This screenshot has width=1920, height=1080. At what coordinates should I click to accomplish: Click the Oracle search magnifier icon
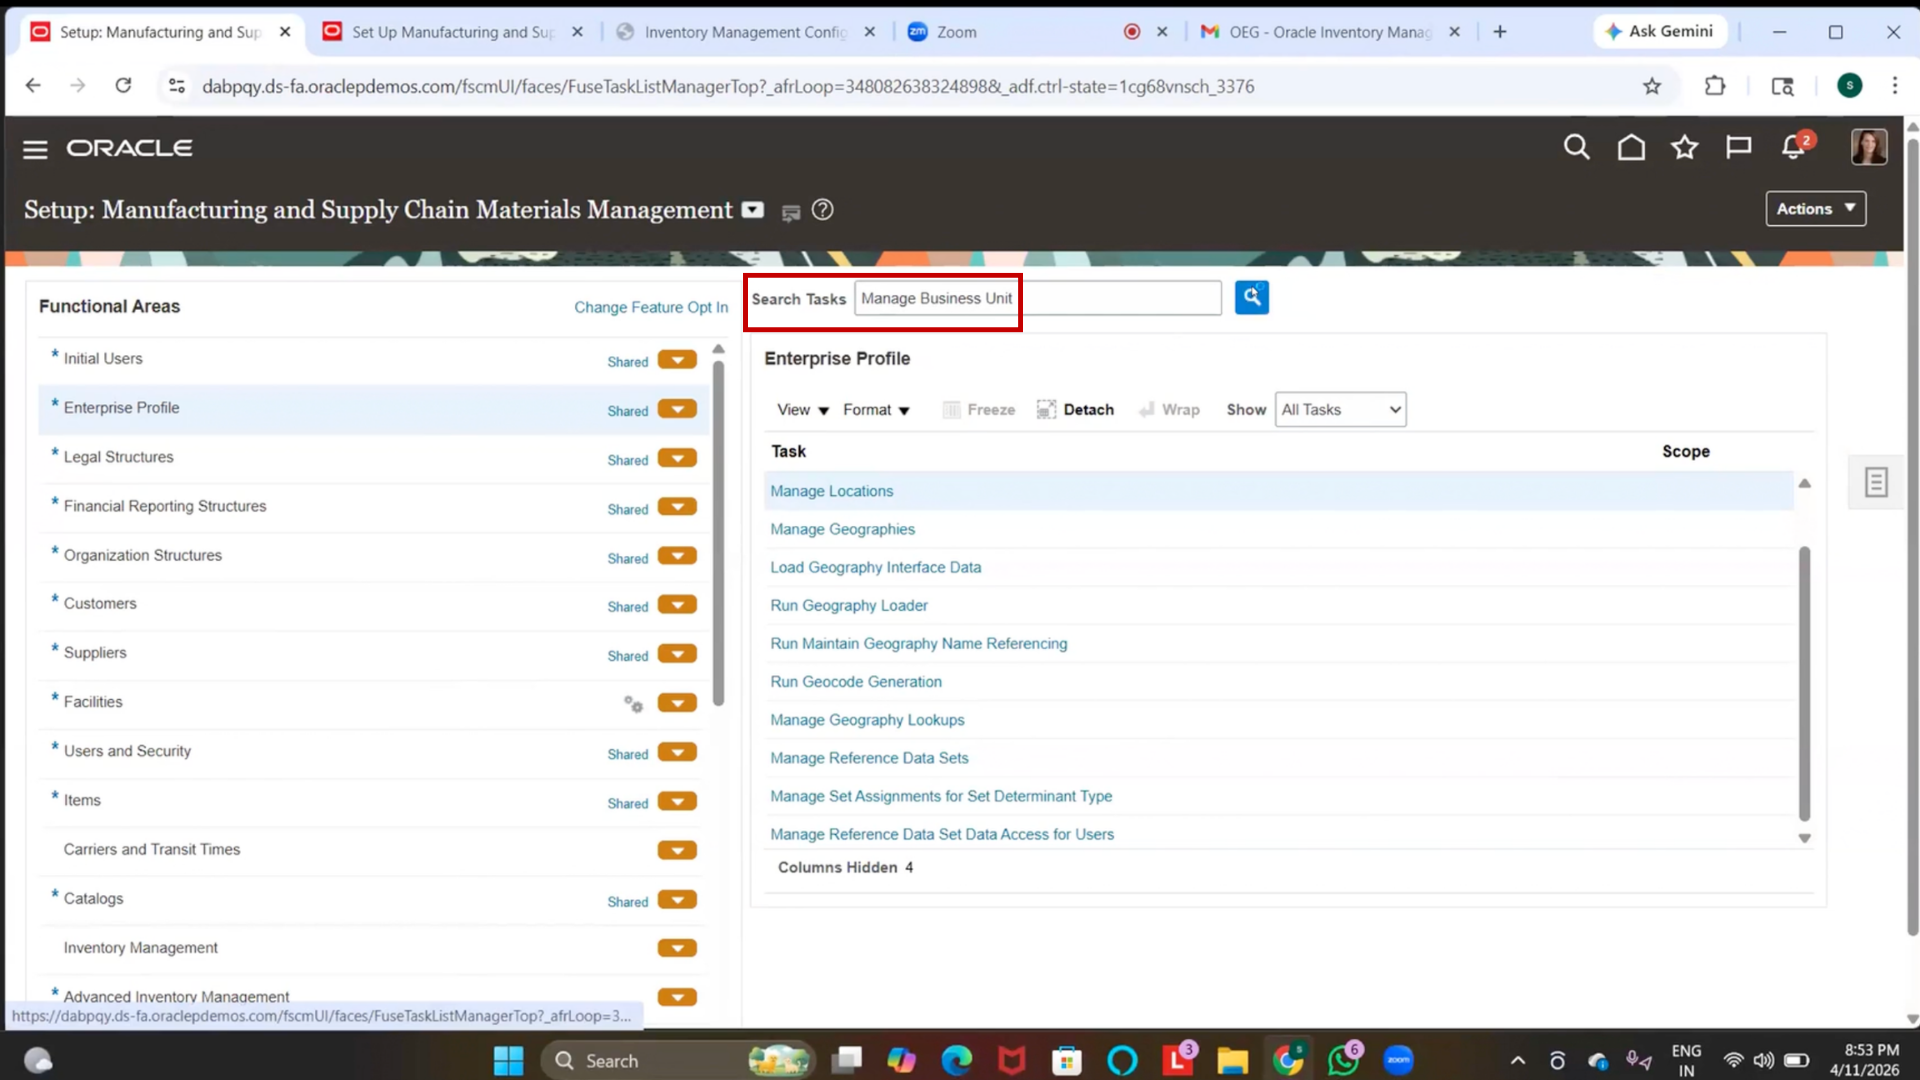coord(1576,148)
